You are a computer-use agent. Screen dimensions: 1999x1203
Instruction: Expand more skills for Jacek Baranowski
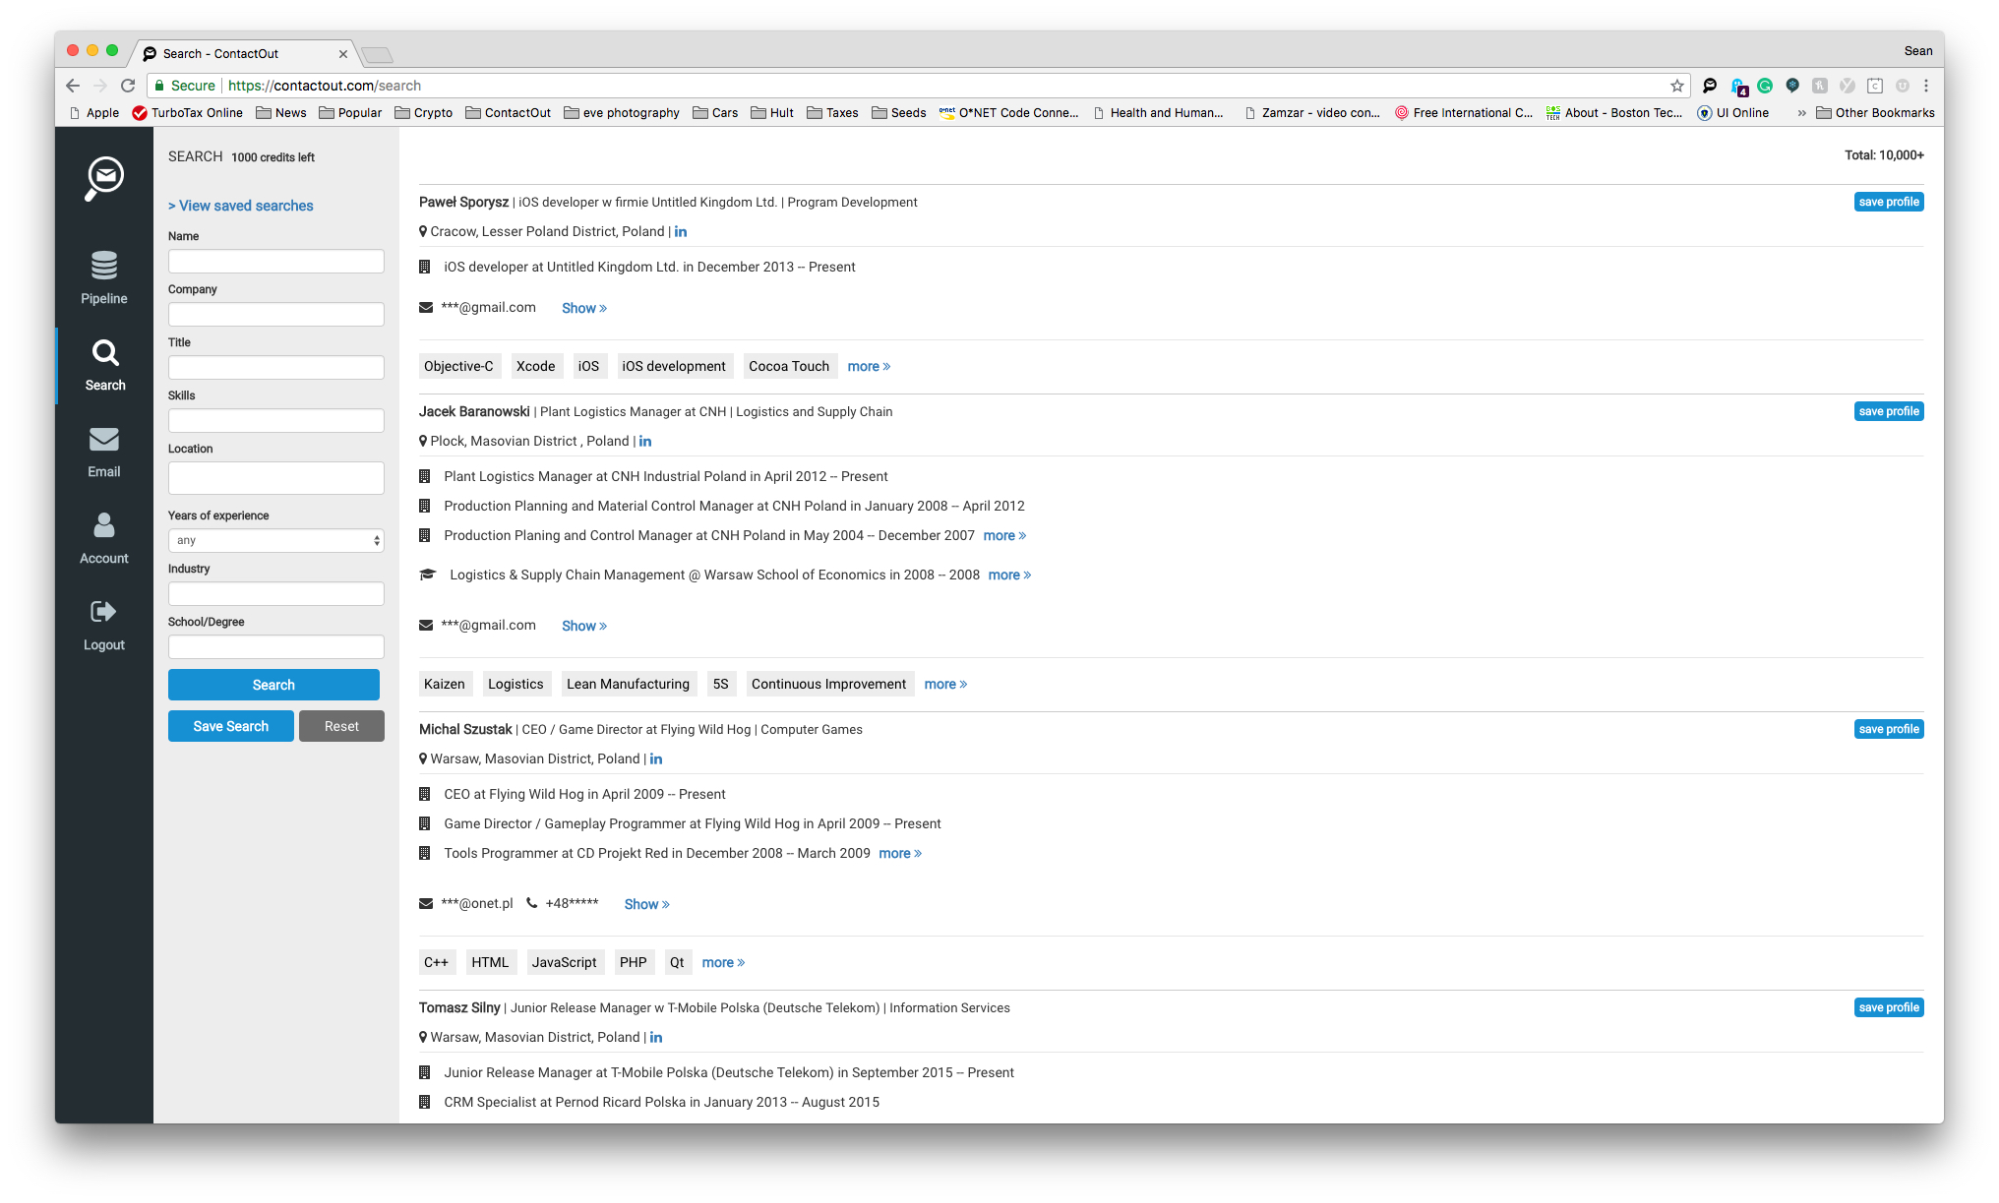pos(944,684)
